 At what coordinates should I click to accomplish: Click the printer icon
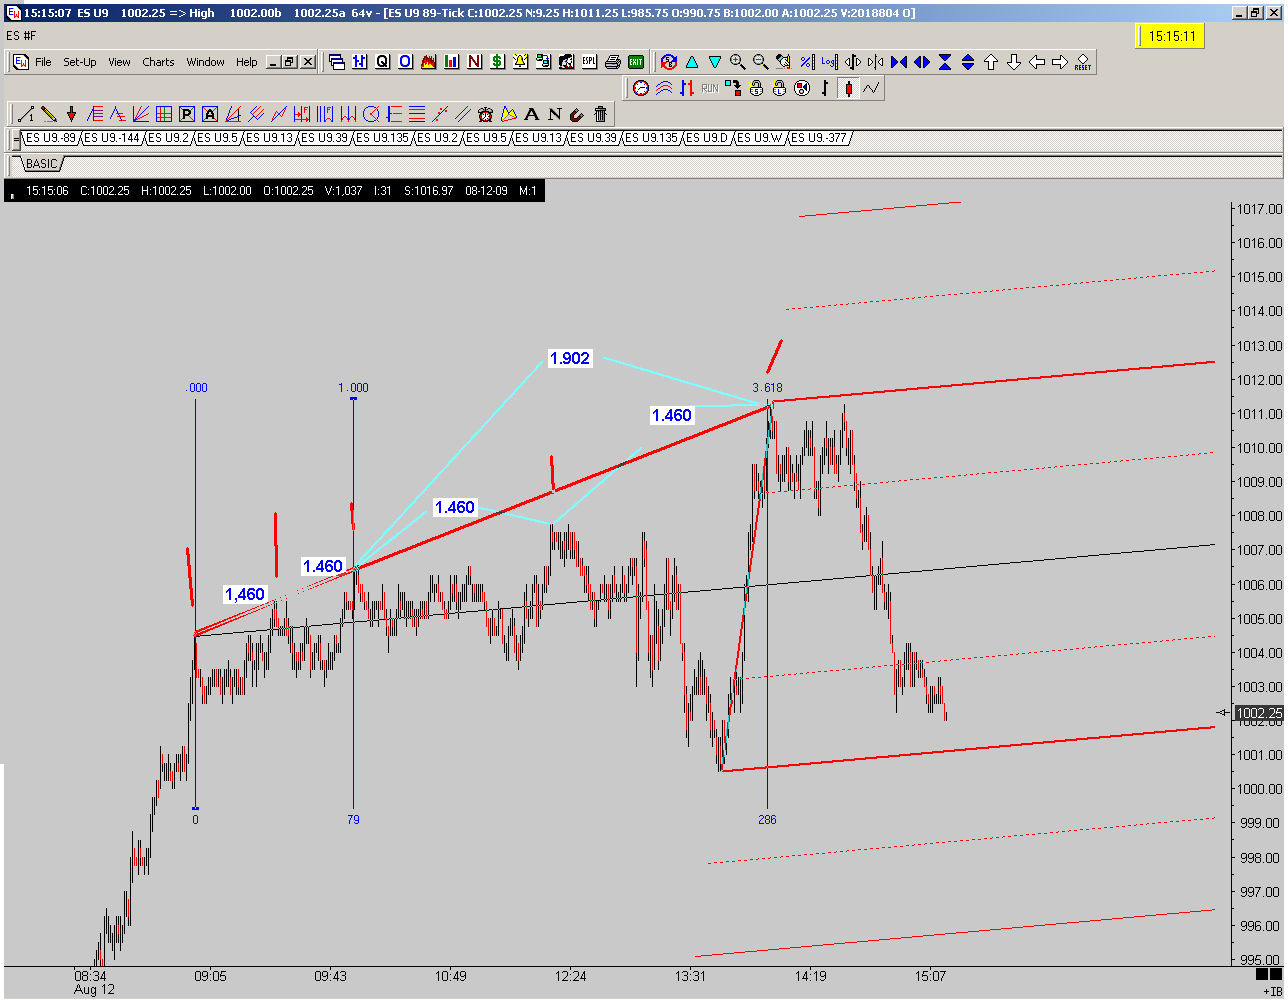(x=612, y=62)
